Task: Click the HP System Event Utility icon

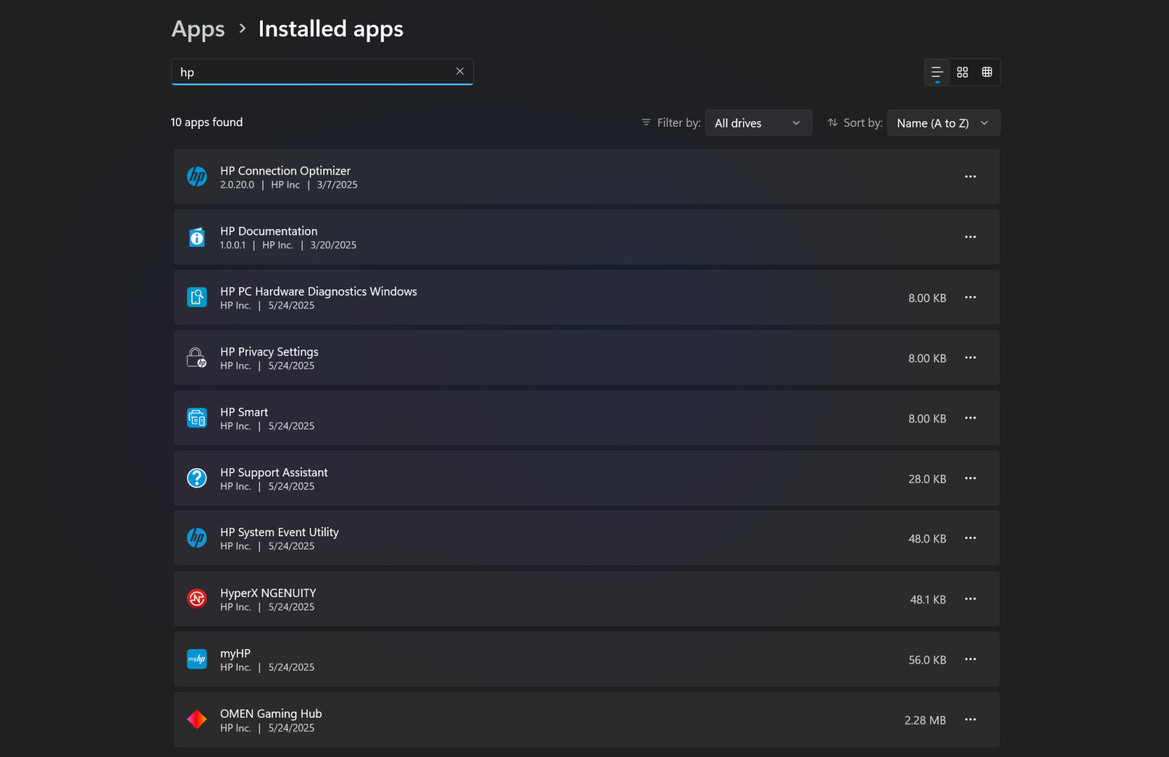Action: coord(197,538)
